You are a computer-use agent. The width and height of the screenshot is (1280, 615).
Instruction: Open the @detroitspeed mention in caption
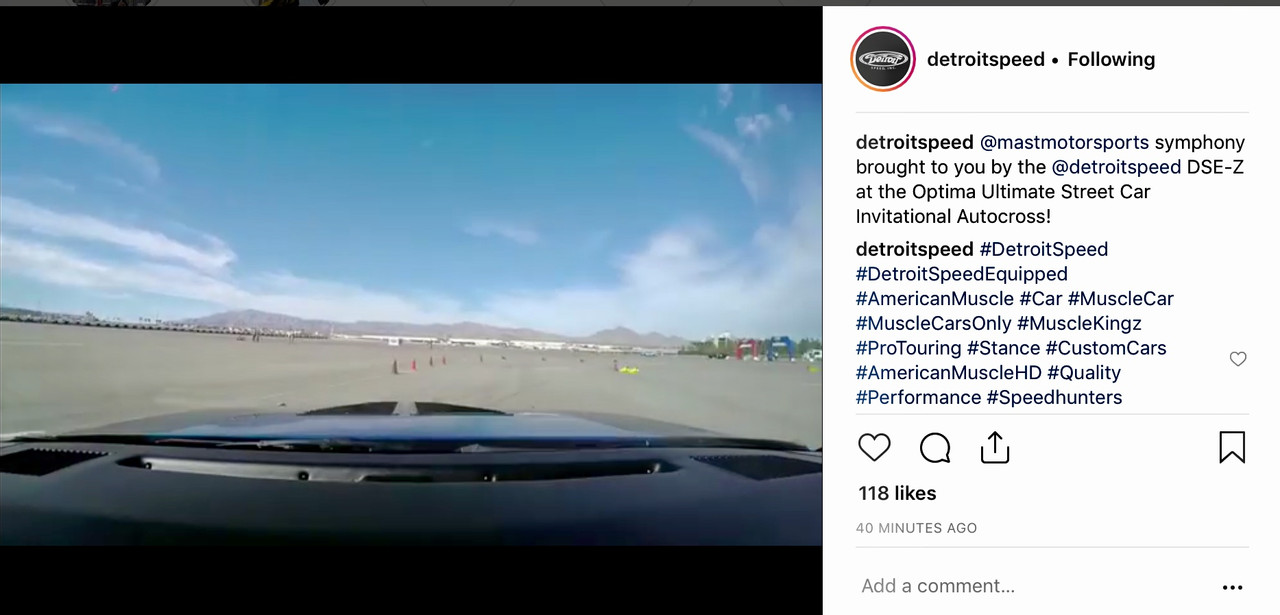pyautogui.click(x=1117, y=167)
